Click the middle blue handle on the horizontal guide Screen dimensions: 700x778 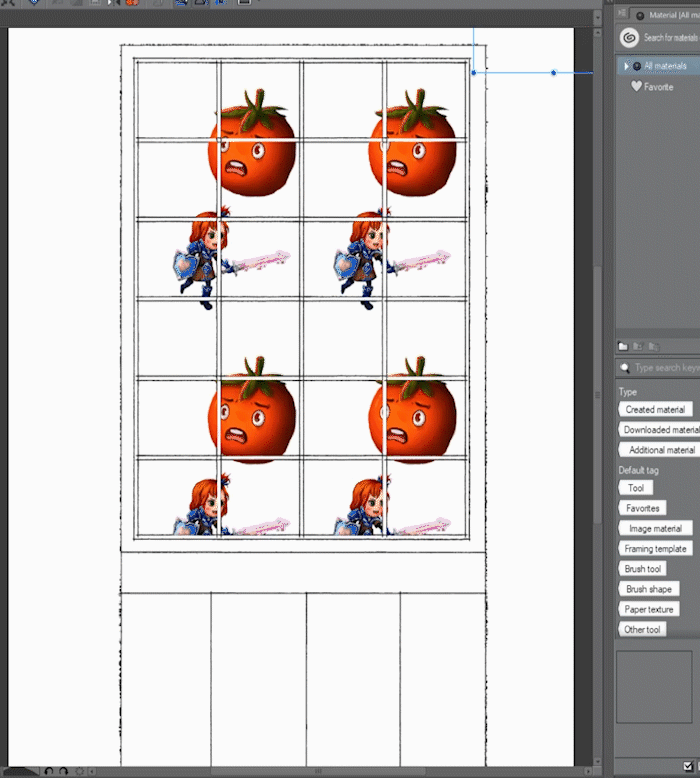point(554,73)
